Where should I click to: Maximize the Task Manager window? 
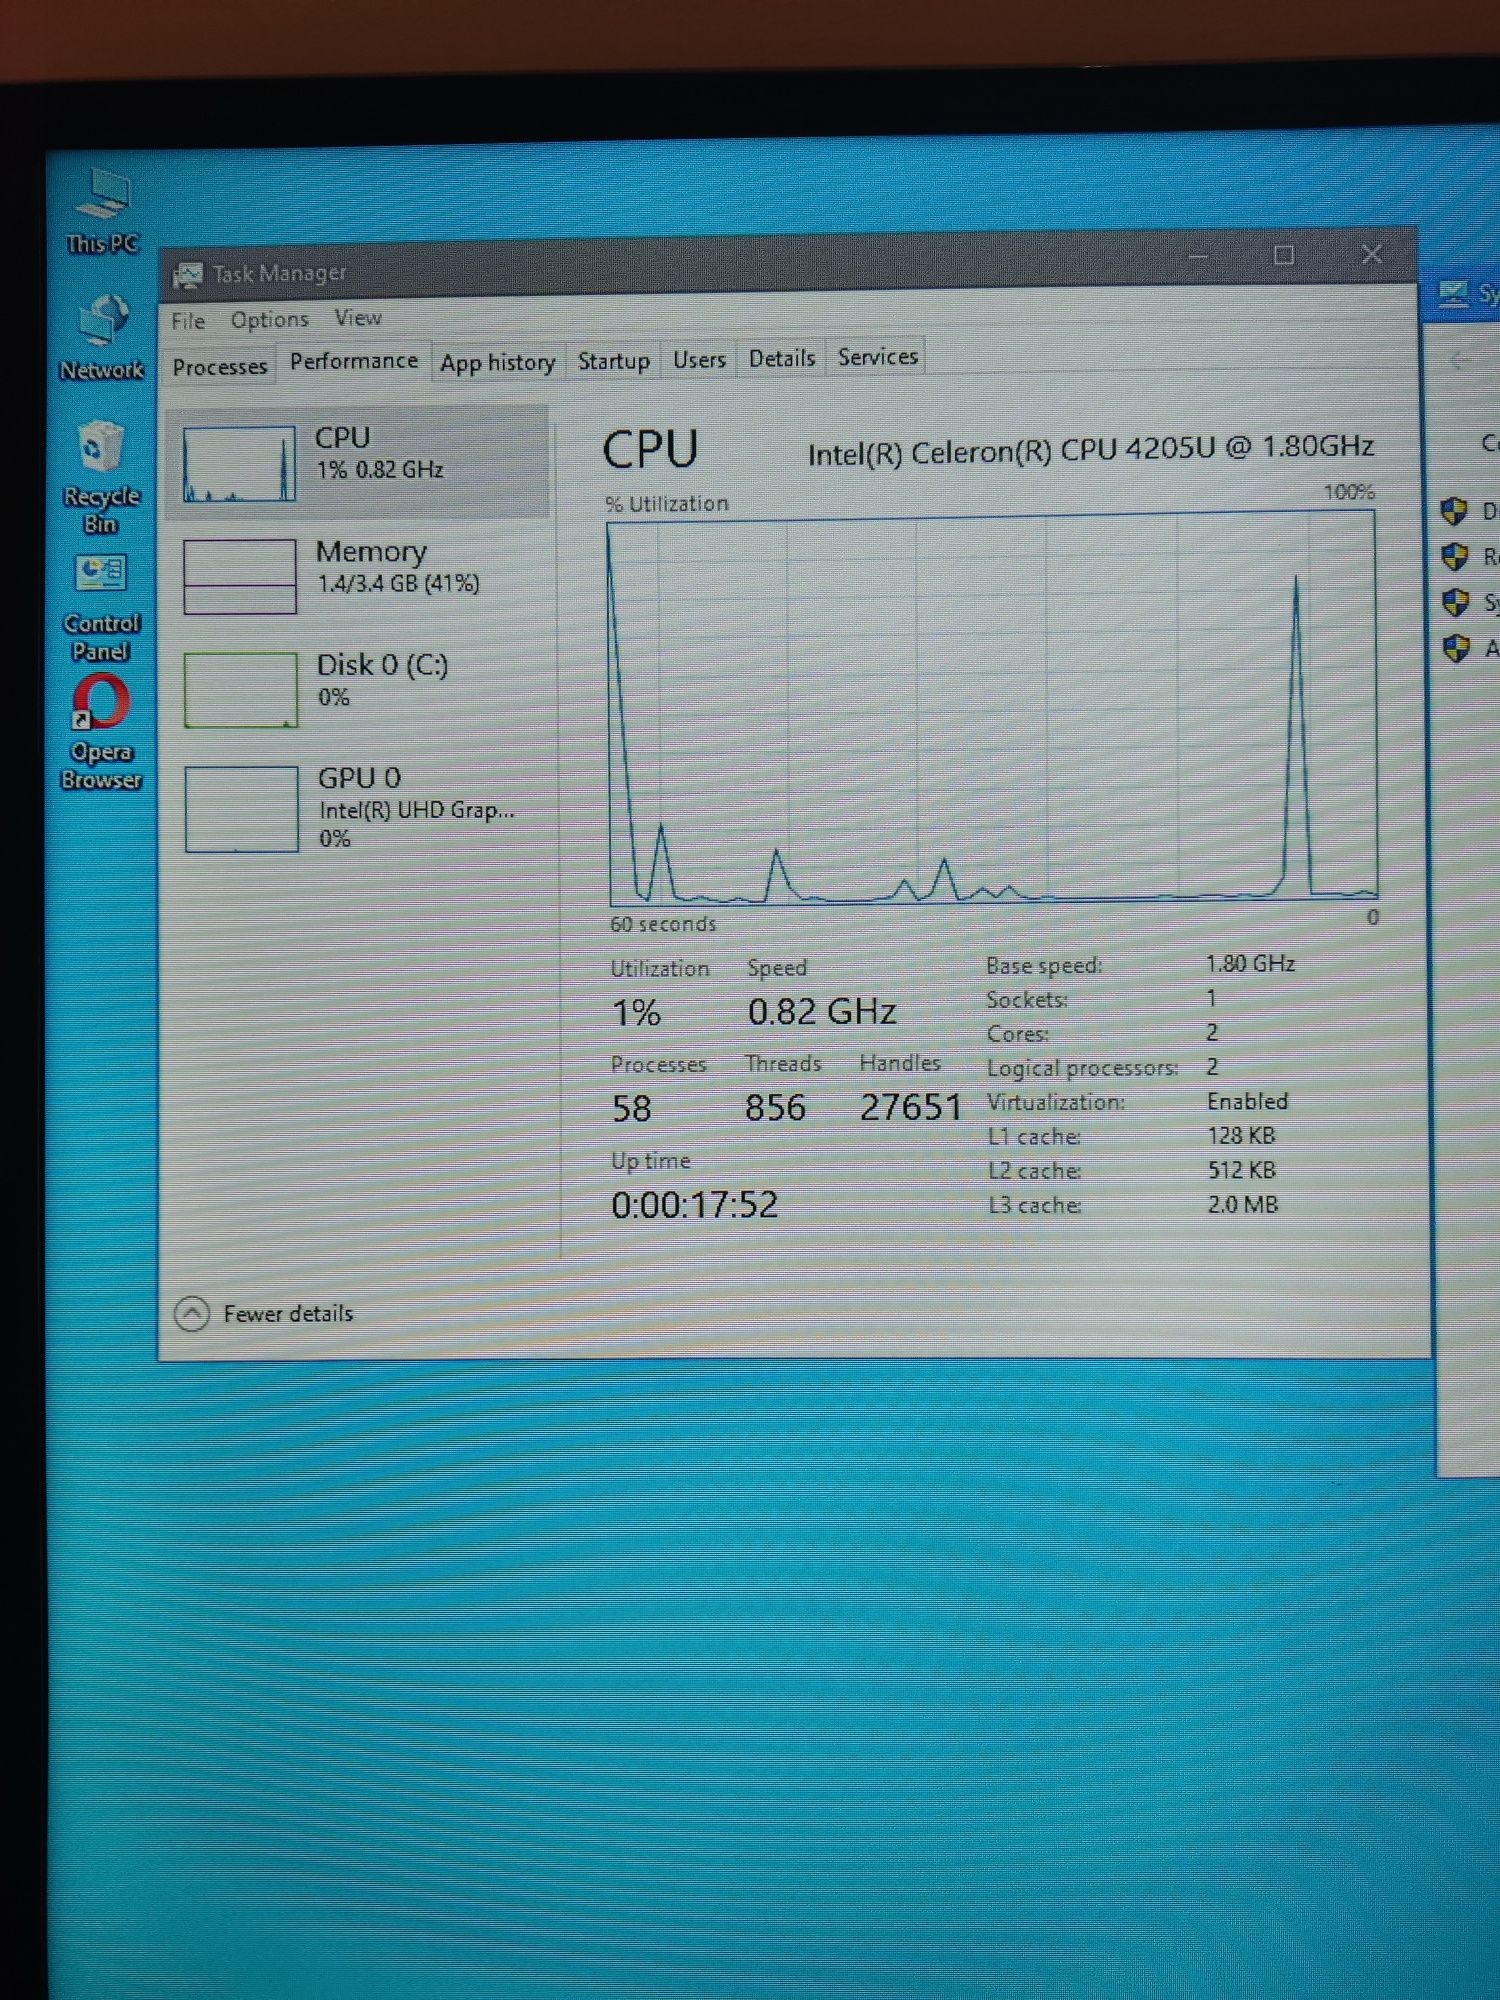coord(1284,256)
